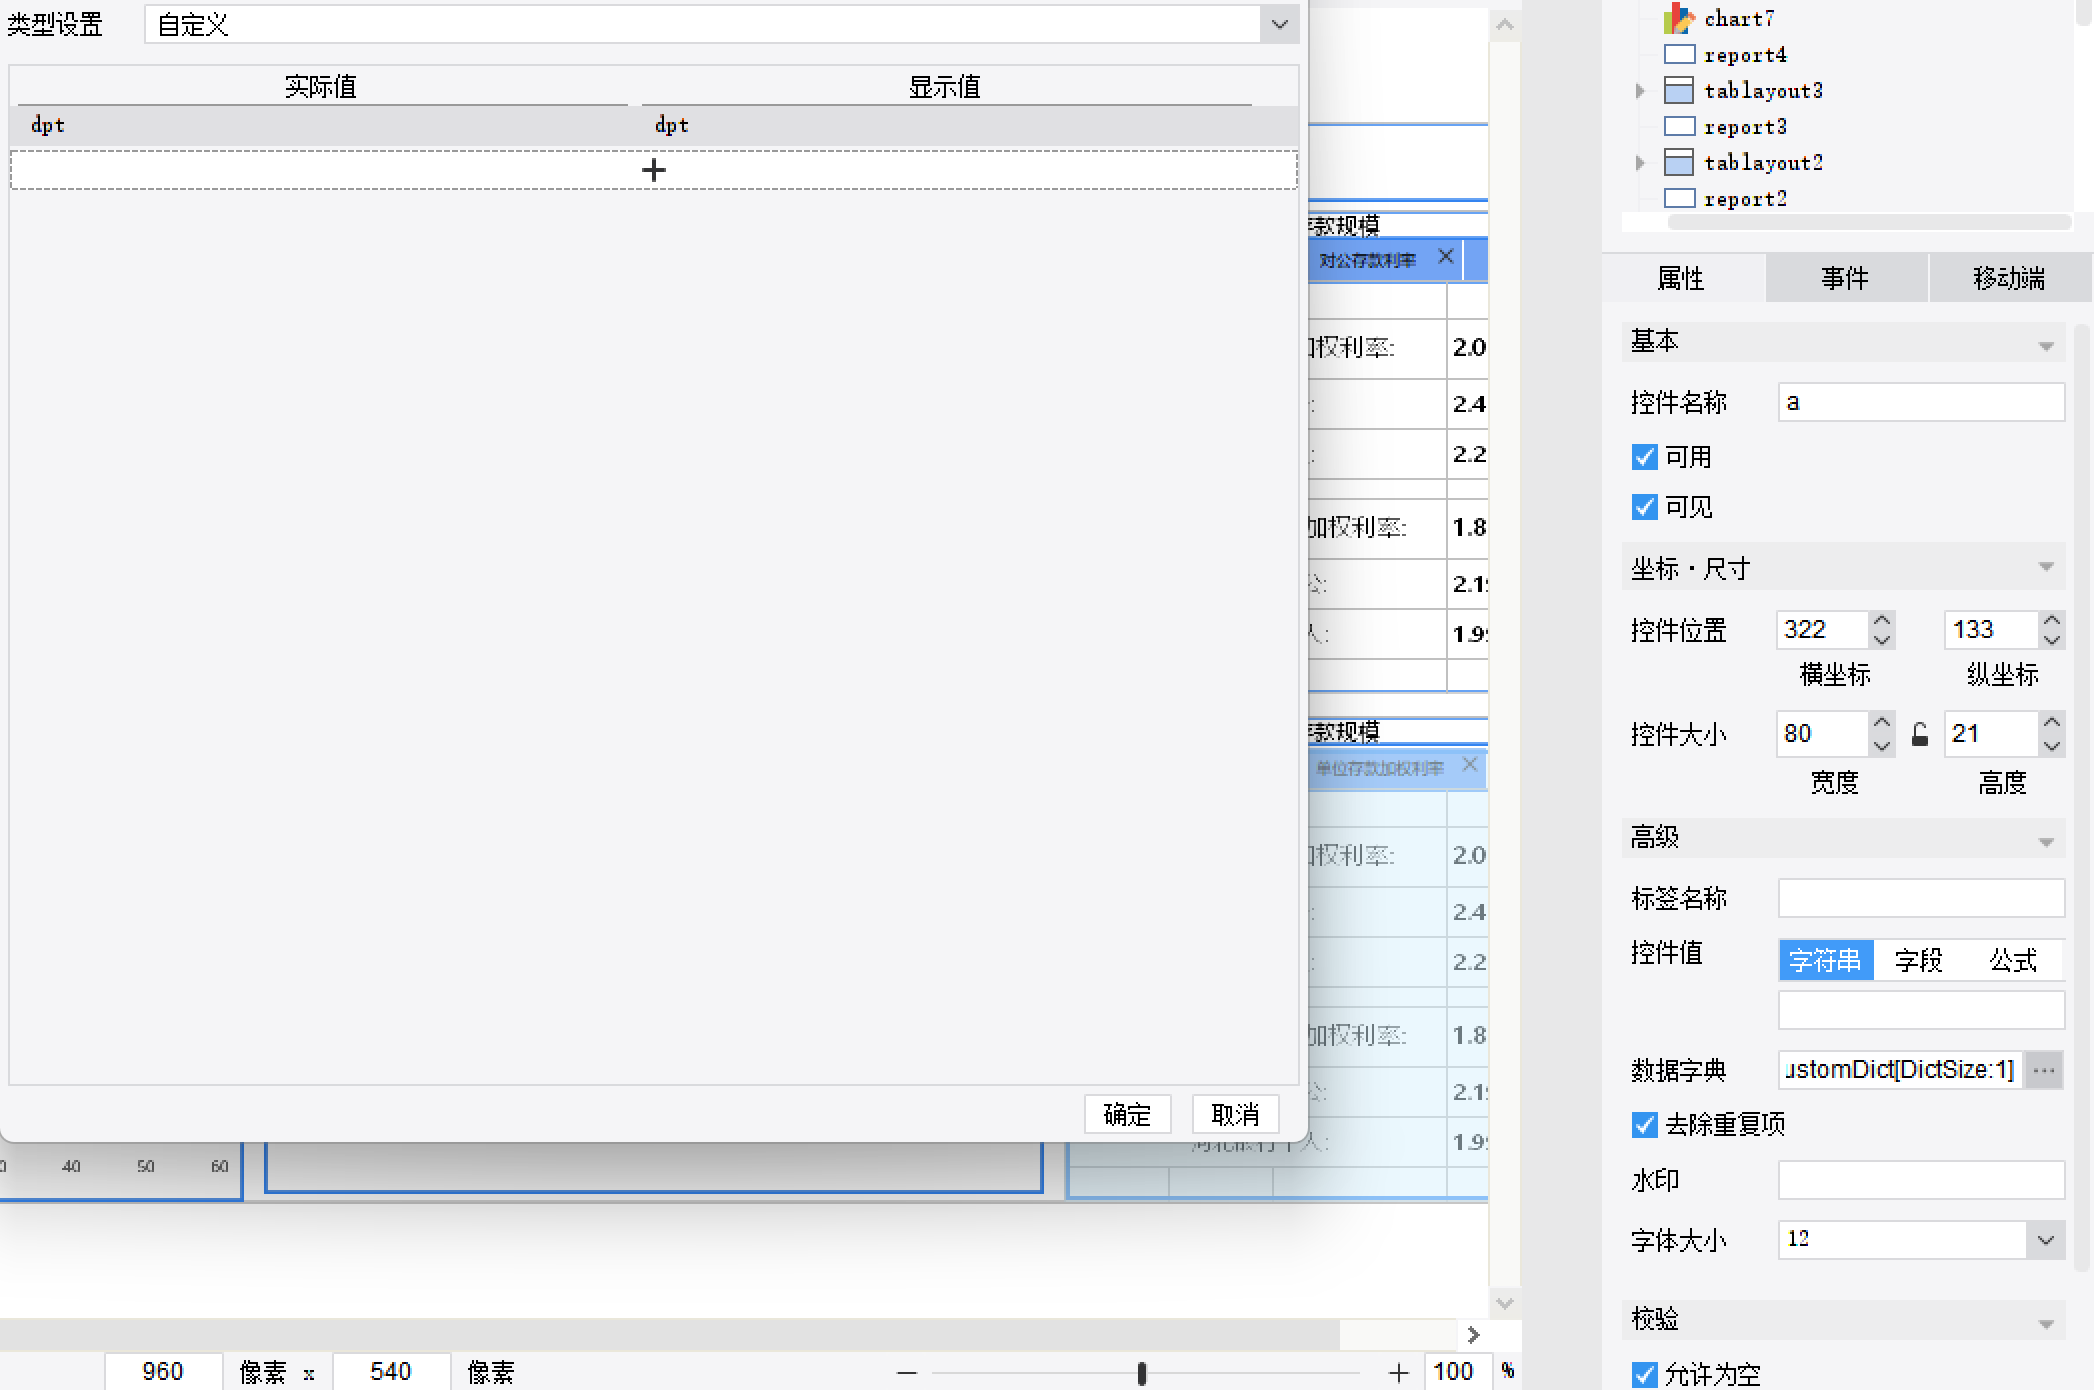
Task: Click zoom out minus icon
Action: click(907, 1373)
